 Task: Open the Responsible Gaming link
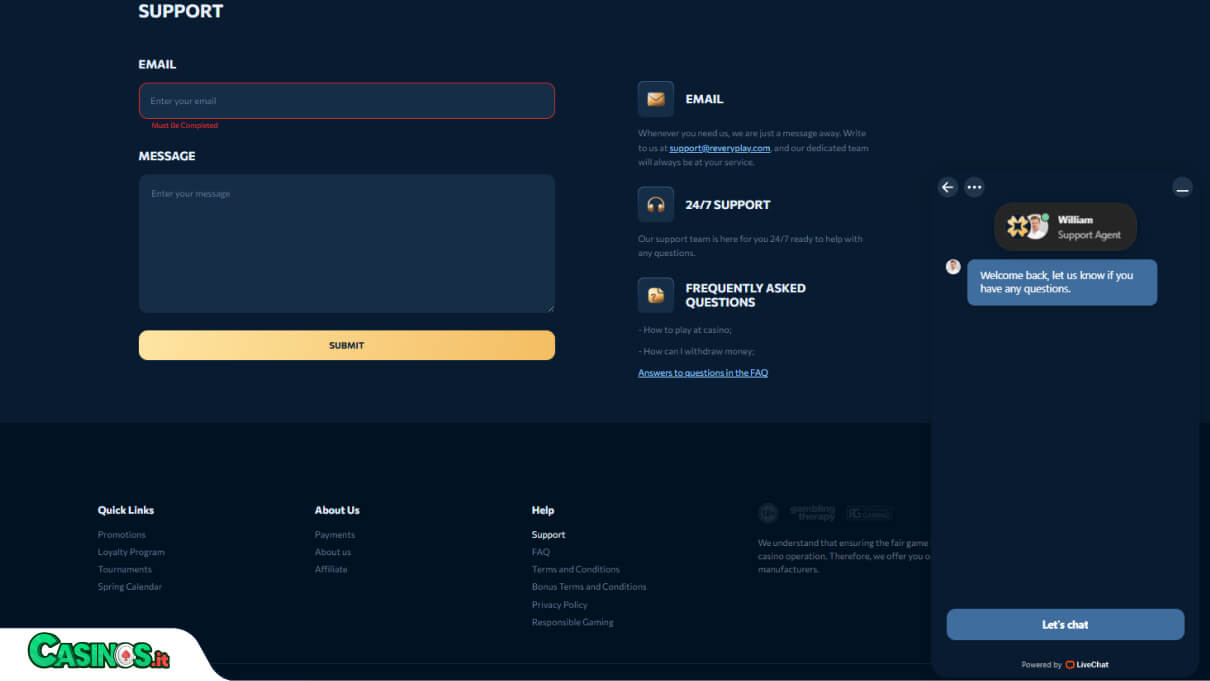[573, 622]
